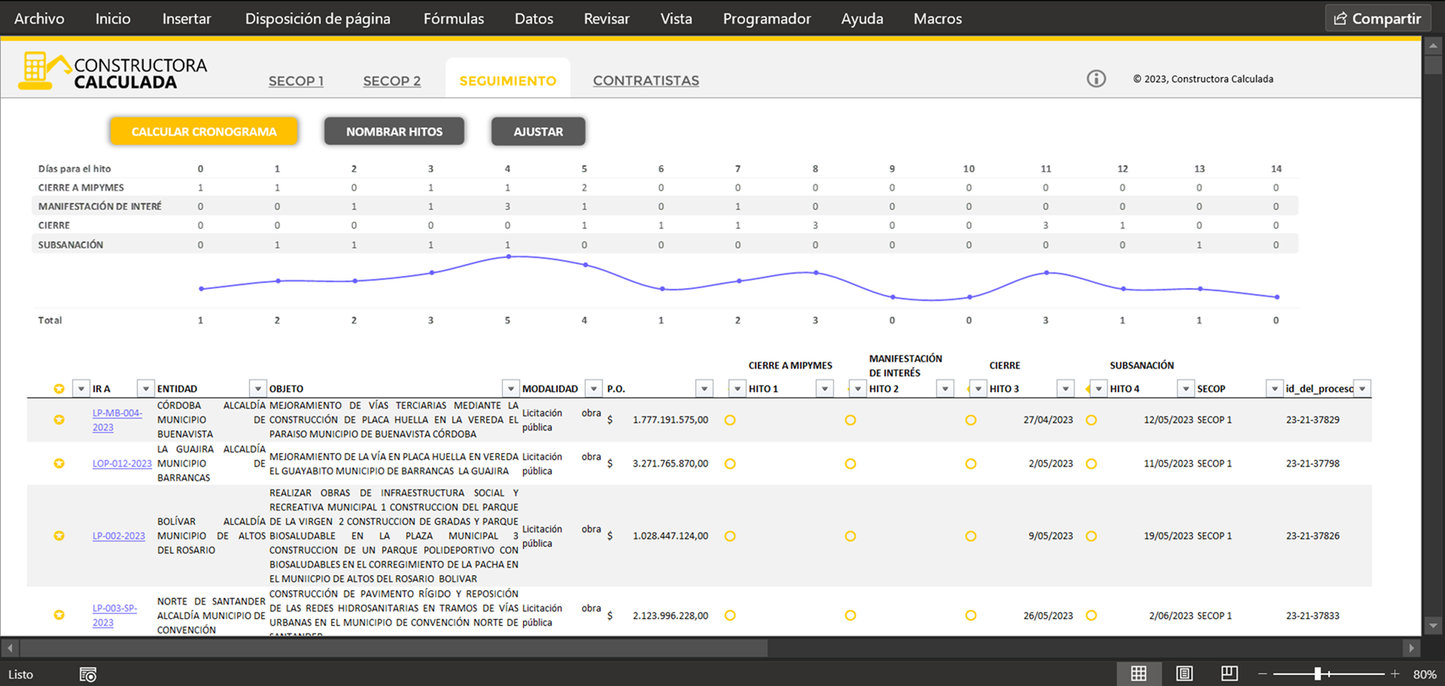
Task: Toggle the HITO 2 circle in the LOP-012-2023 row
Action: coord(850,464)
